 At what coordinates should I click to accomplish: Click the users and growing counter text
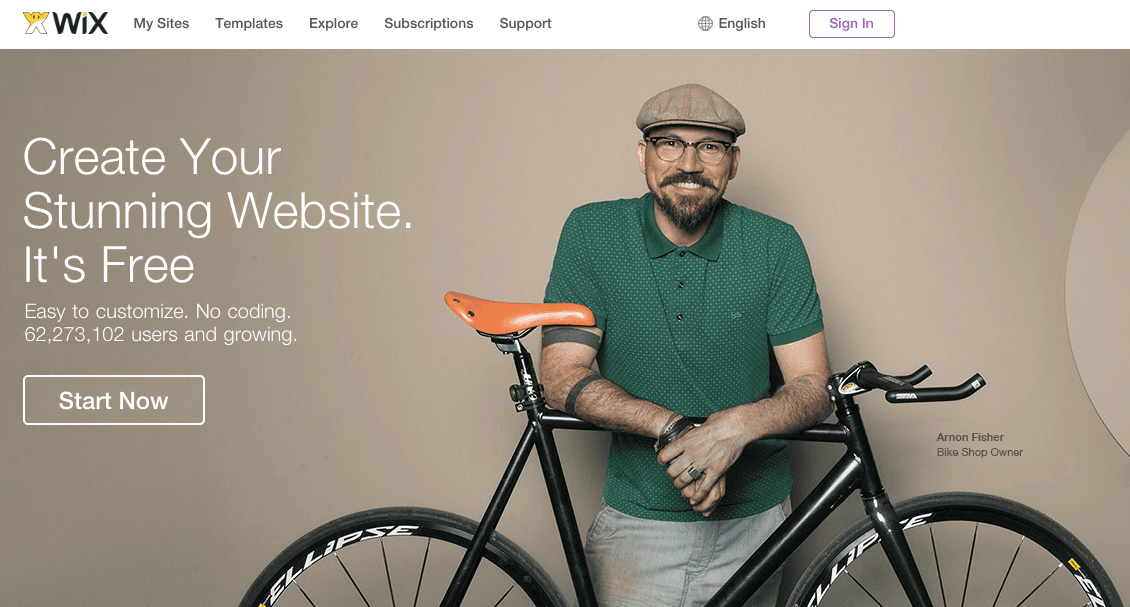pos(161,334)
